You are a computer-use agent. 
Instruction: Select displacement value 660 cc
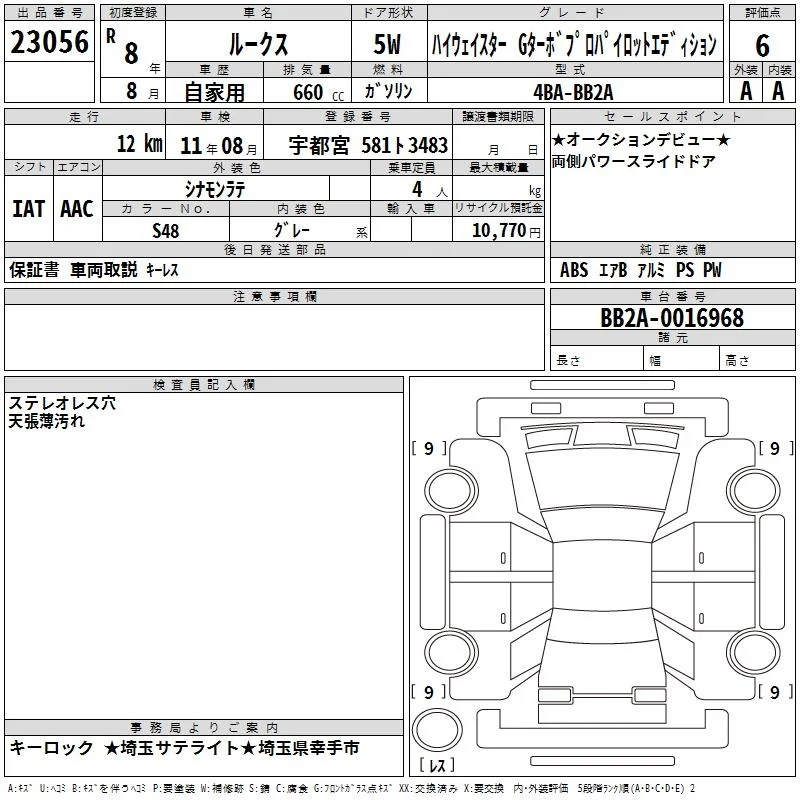tap(319, 92)
